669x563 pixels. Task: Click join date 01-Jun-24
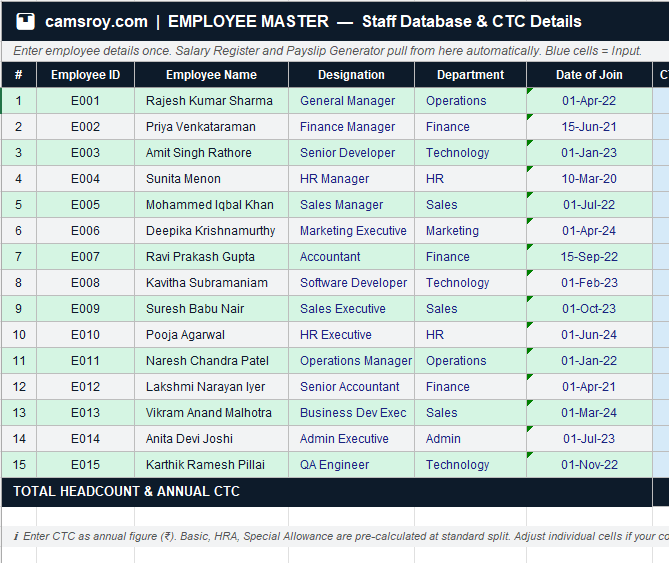pos(589,335)
